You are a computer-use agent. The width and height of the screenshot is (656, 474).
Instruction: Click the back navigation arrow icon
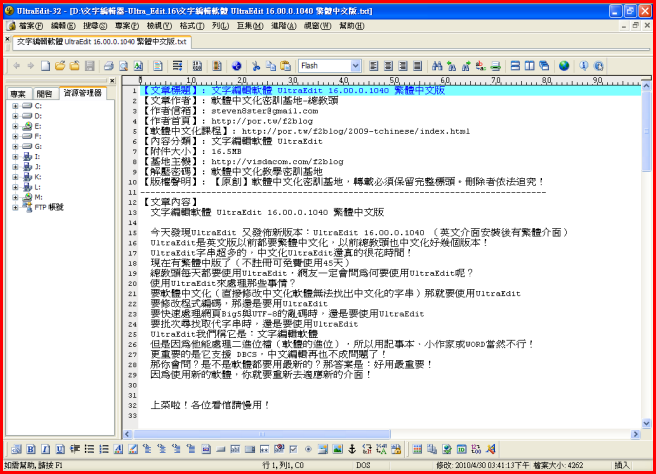(x=16, y=66)
